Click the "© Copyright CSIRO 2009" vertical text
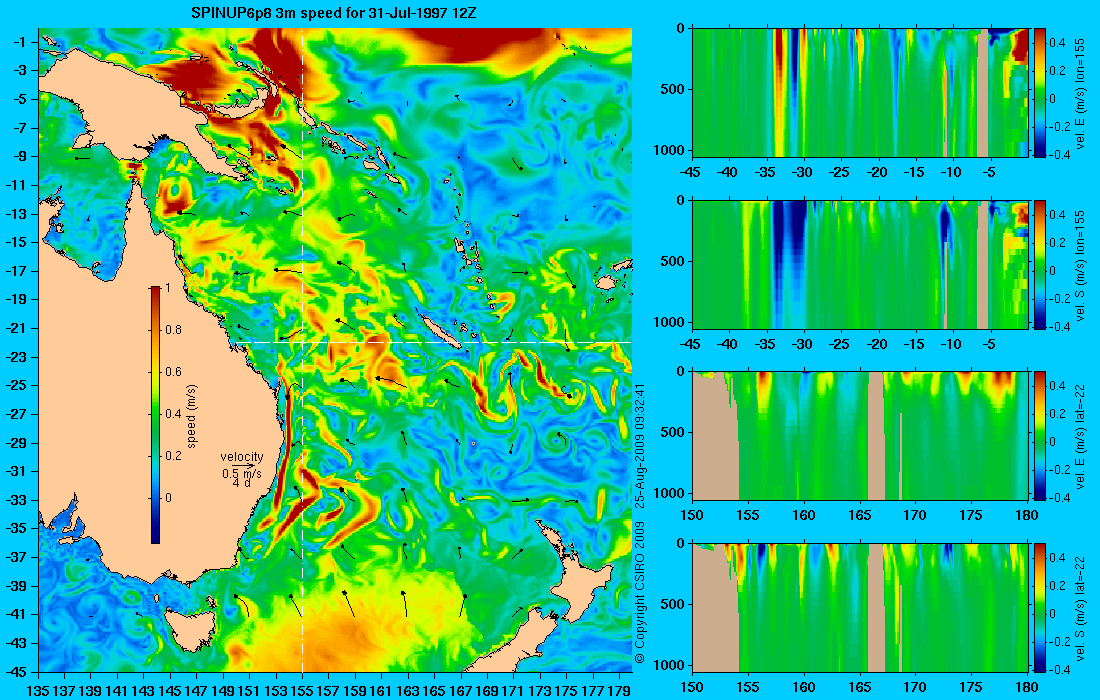The width and height of the screenshot is (1100, 700). tap(639, 593)
